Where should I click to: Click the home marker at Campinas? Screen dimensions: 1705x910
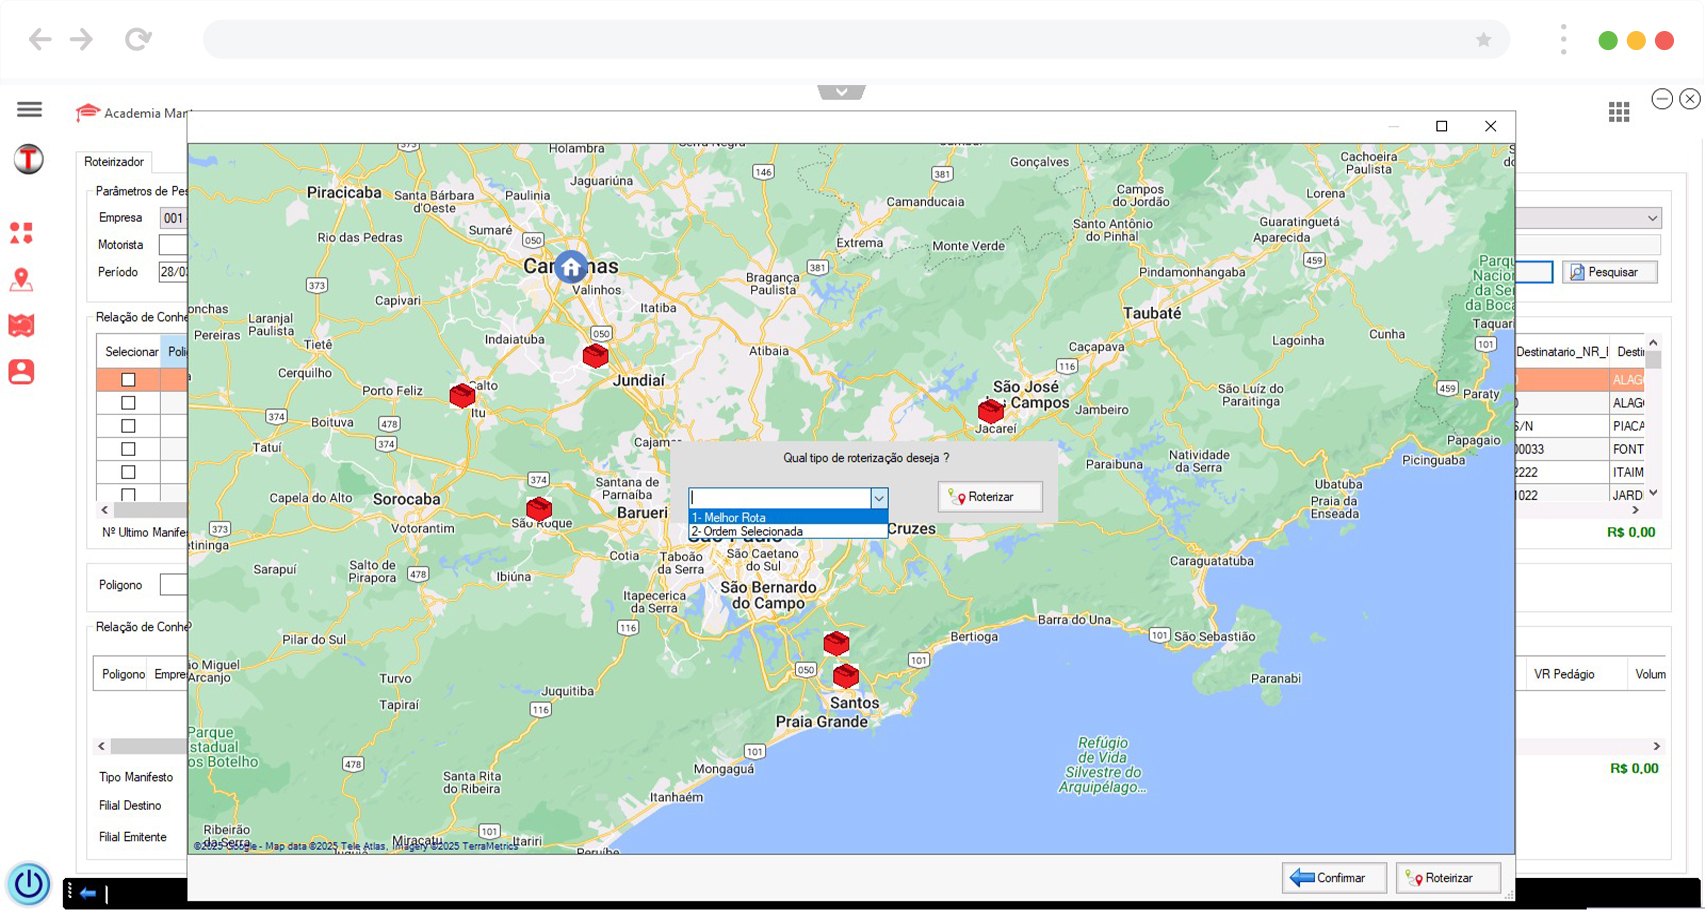[571, 267]
